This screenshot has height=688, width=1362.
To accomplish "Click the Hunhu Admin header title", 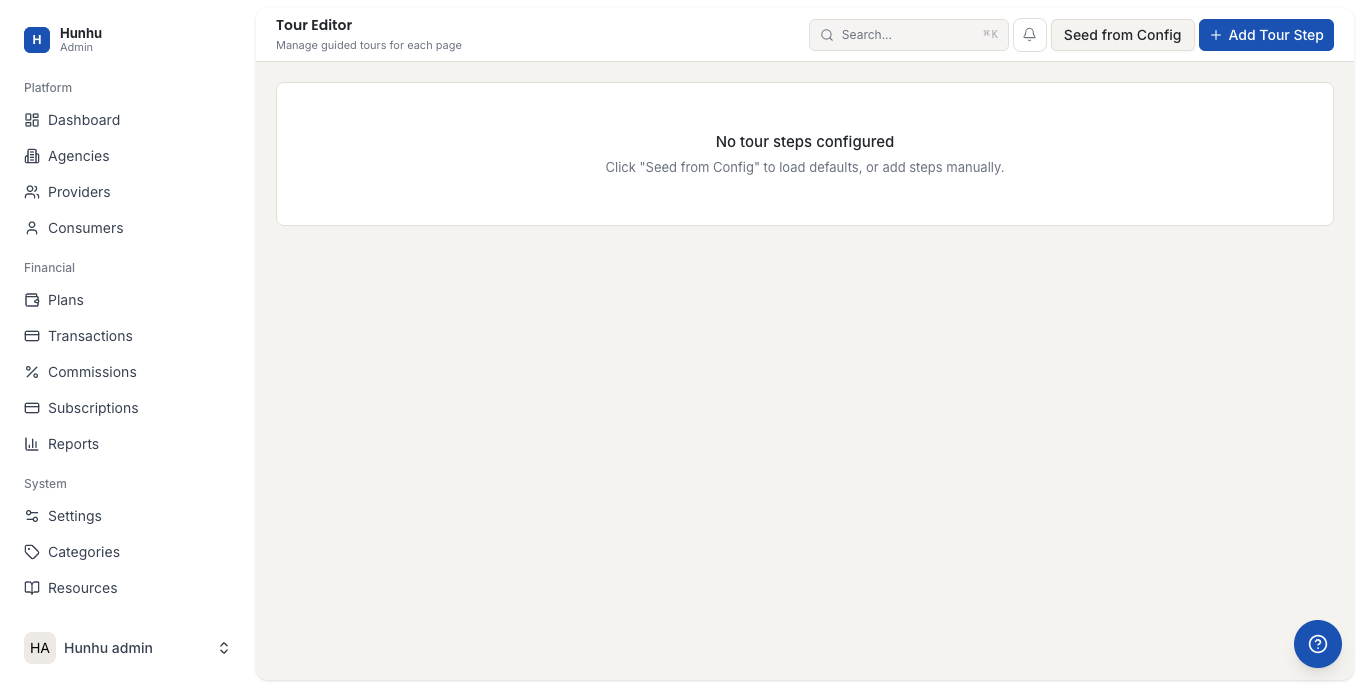I will (81, 39).
